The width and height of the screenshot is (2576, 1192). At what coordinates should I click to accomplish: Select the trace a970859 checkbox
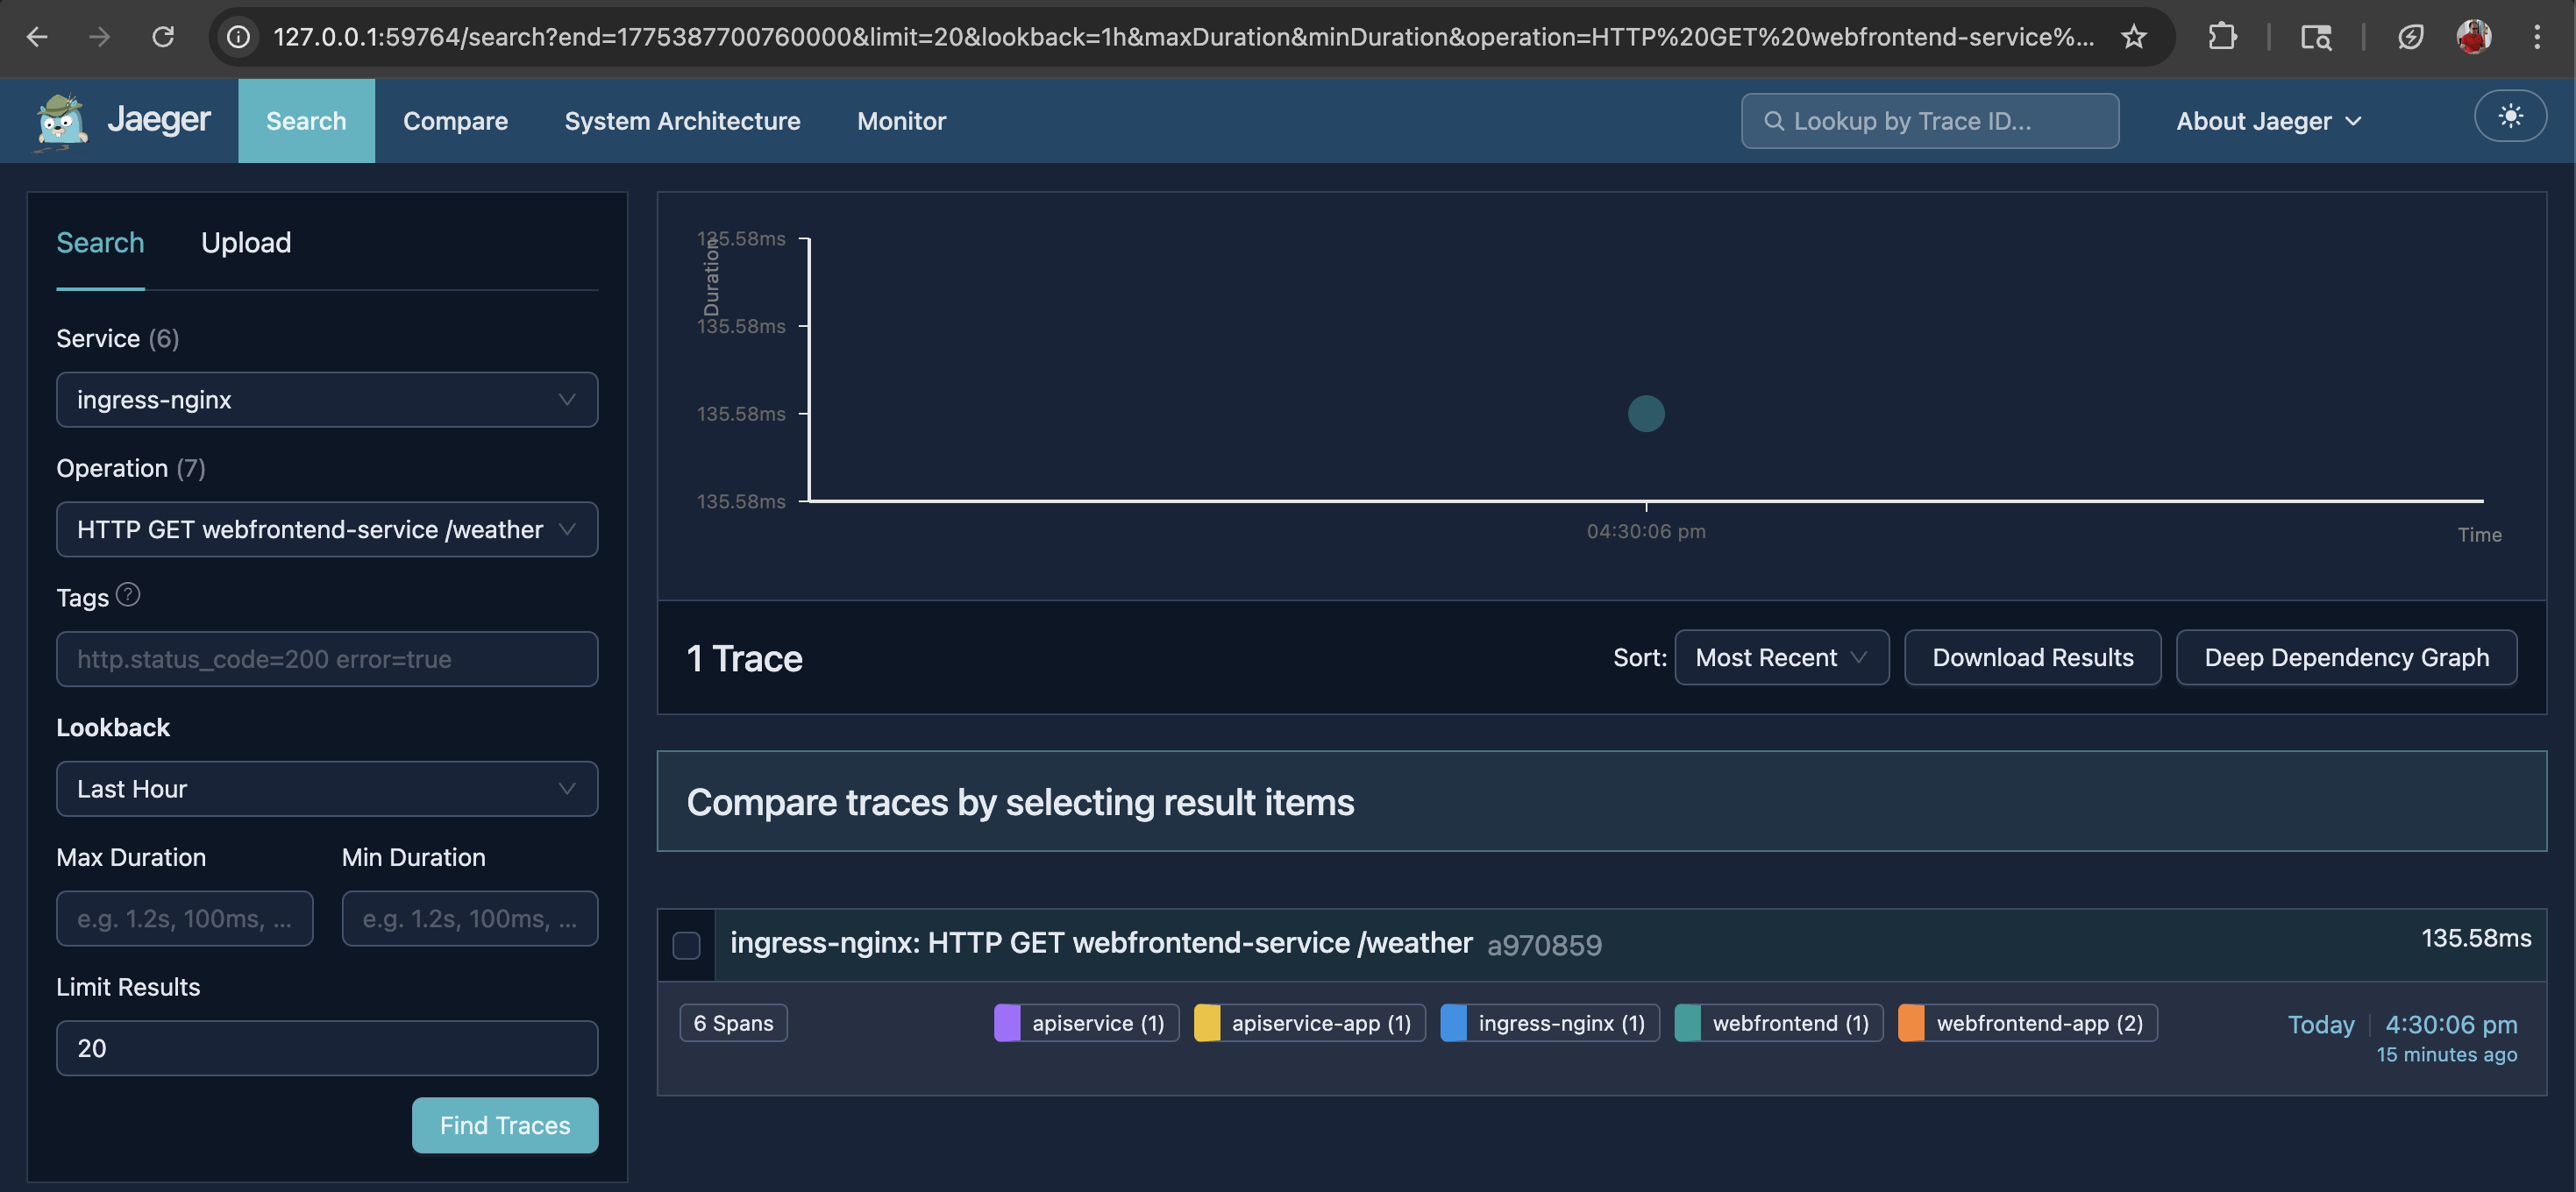[x=686, y=945]
